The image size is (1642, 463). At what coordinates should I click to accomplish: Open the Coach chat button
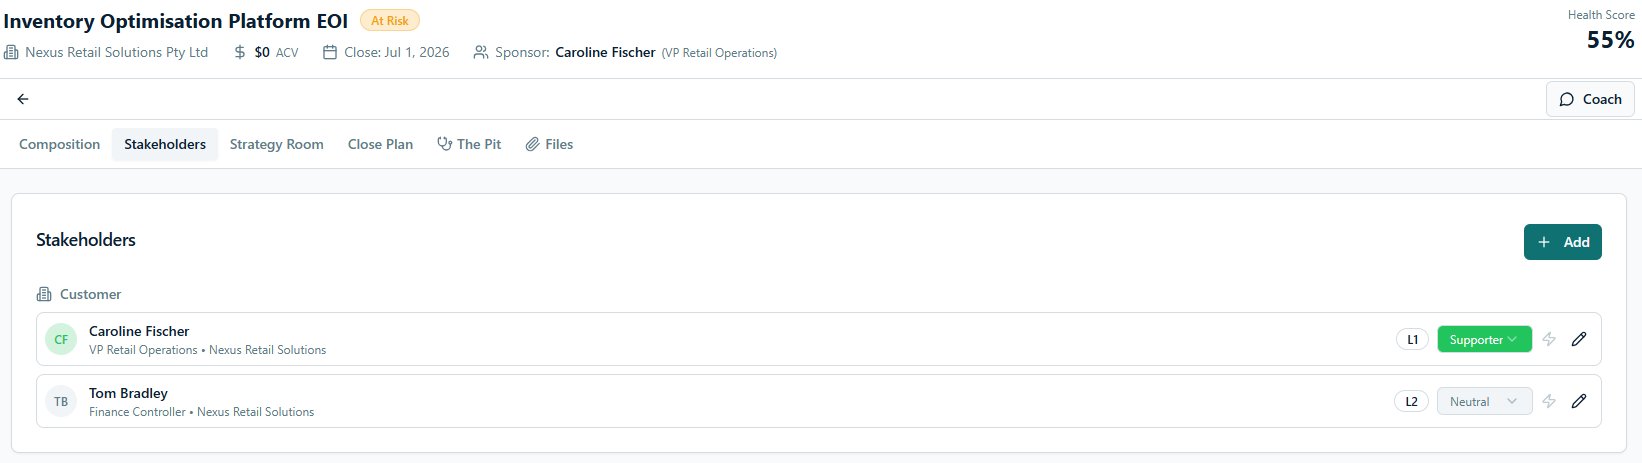click(1590, 99)
